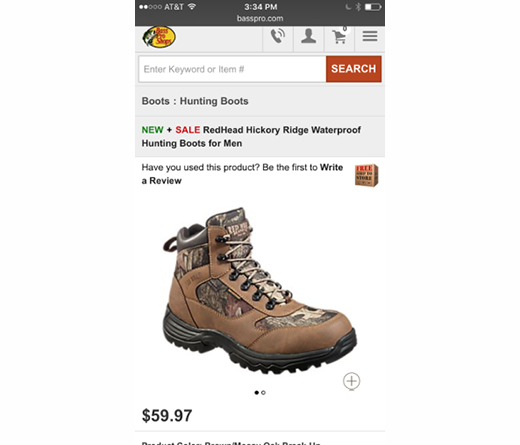Tap the Free Ship to Store box icon
The height and width of the screenshot is (445, 520).
366,175
